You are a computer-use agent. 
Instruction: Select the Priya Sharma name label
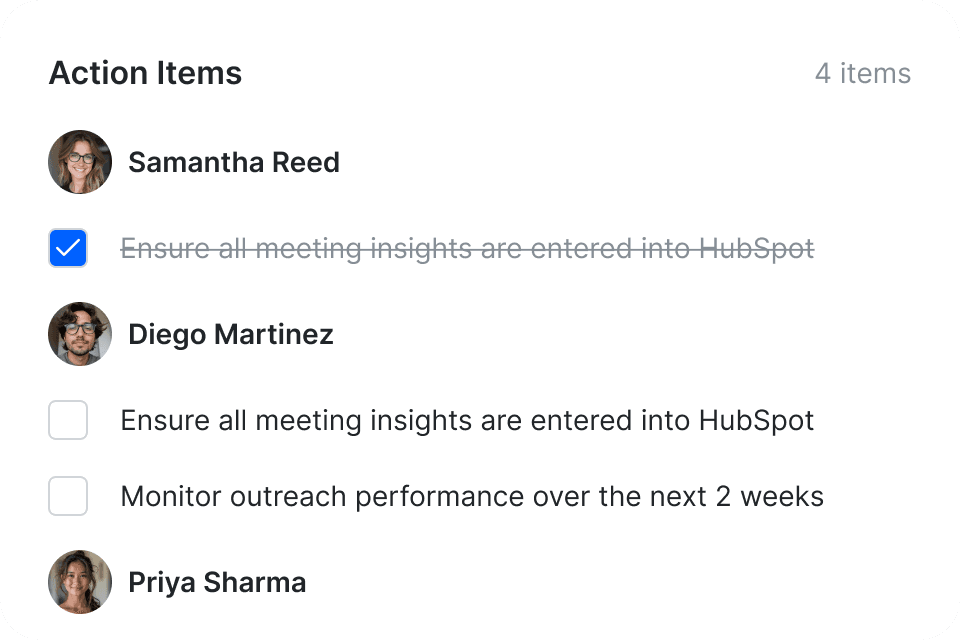point(217,582)
